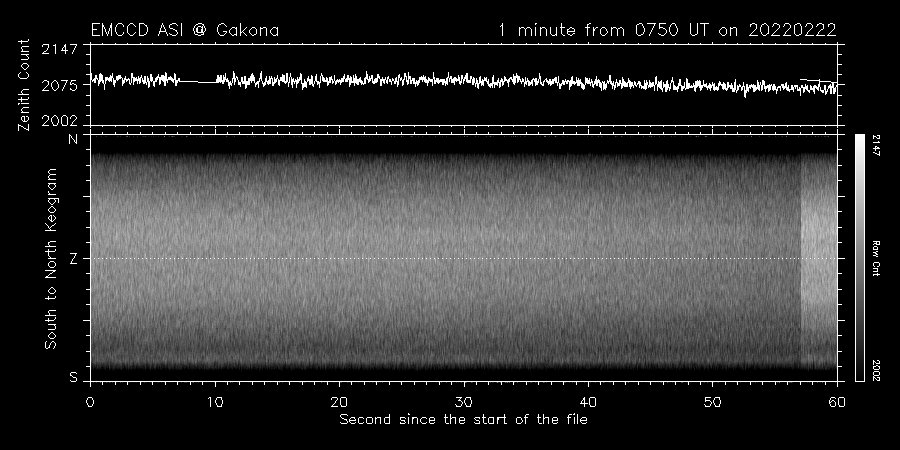
Task: Click the 20 tick label on time axis
Action: [x=339, y=402]
